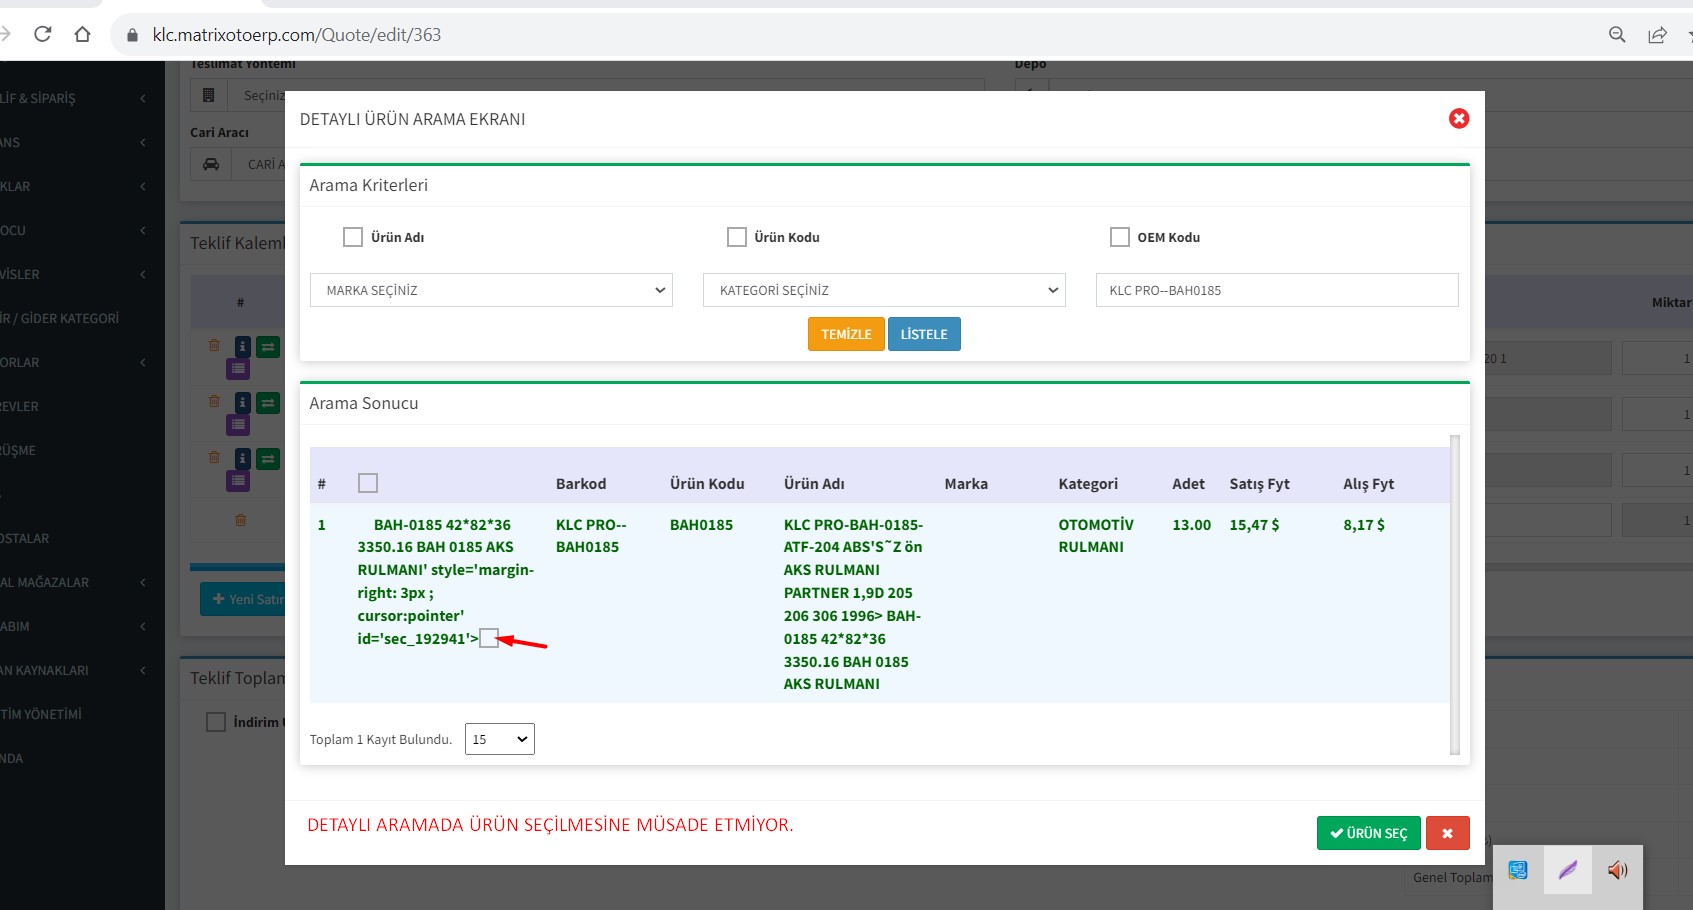1693x910 pixels.
Task: Open the browser zoom magnifier icon
Action: pos(1616,35)
